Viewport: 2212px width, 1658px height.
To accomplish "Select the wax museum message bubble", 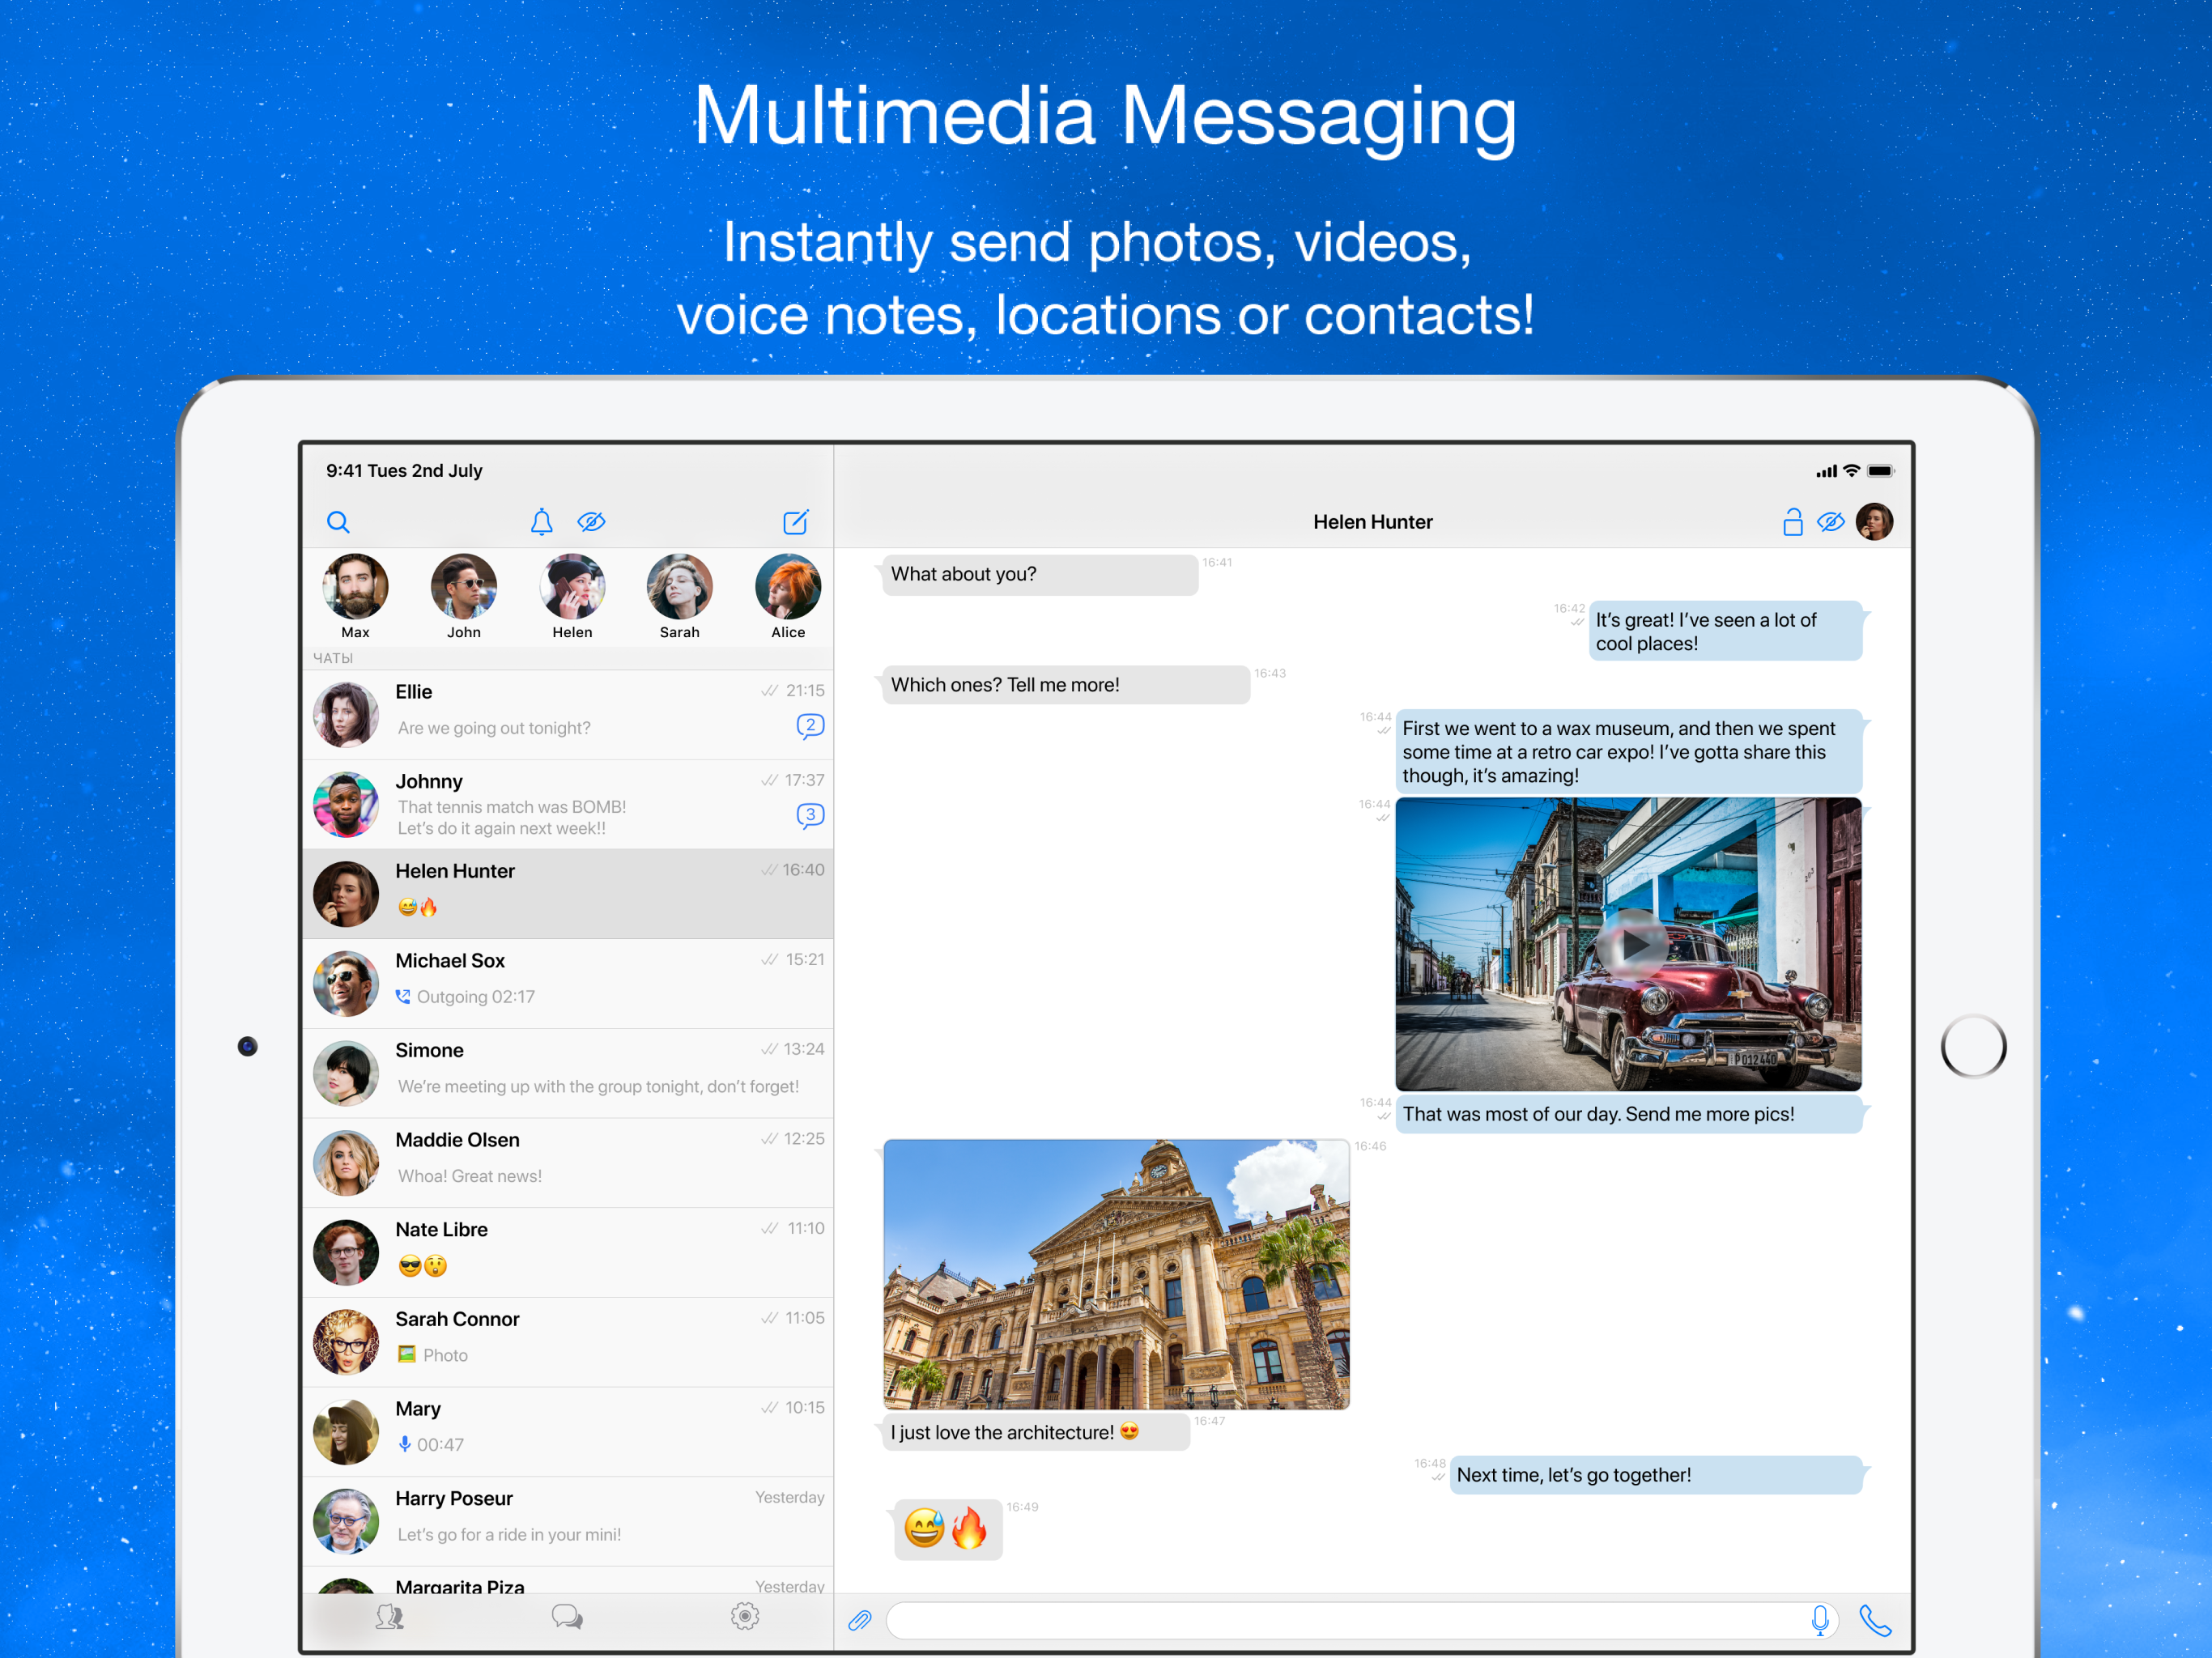I will pos(1629,752).
